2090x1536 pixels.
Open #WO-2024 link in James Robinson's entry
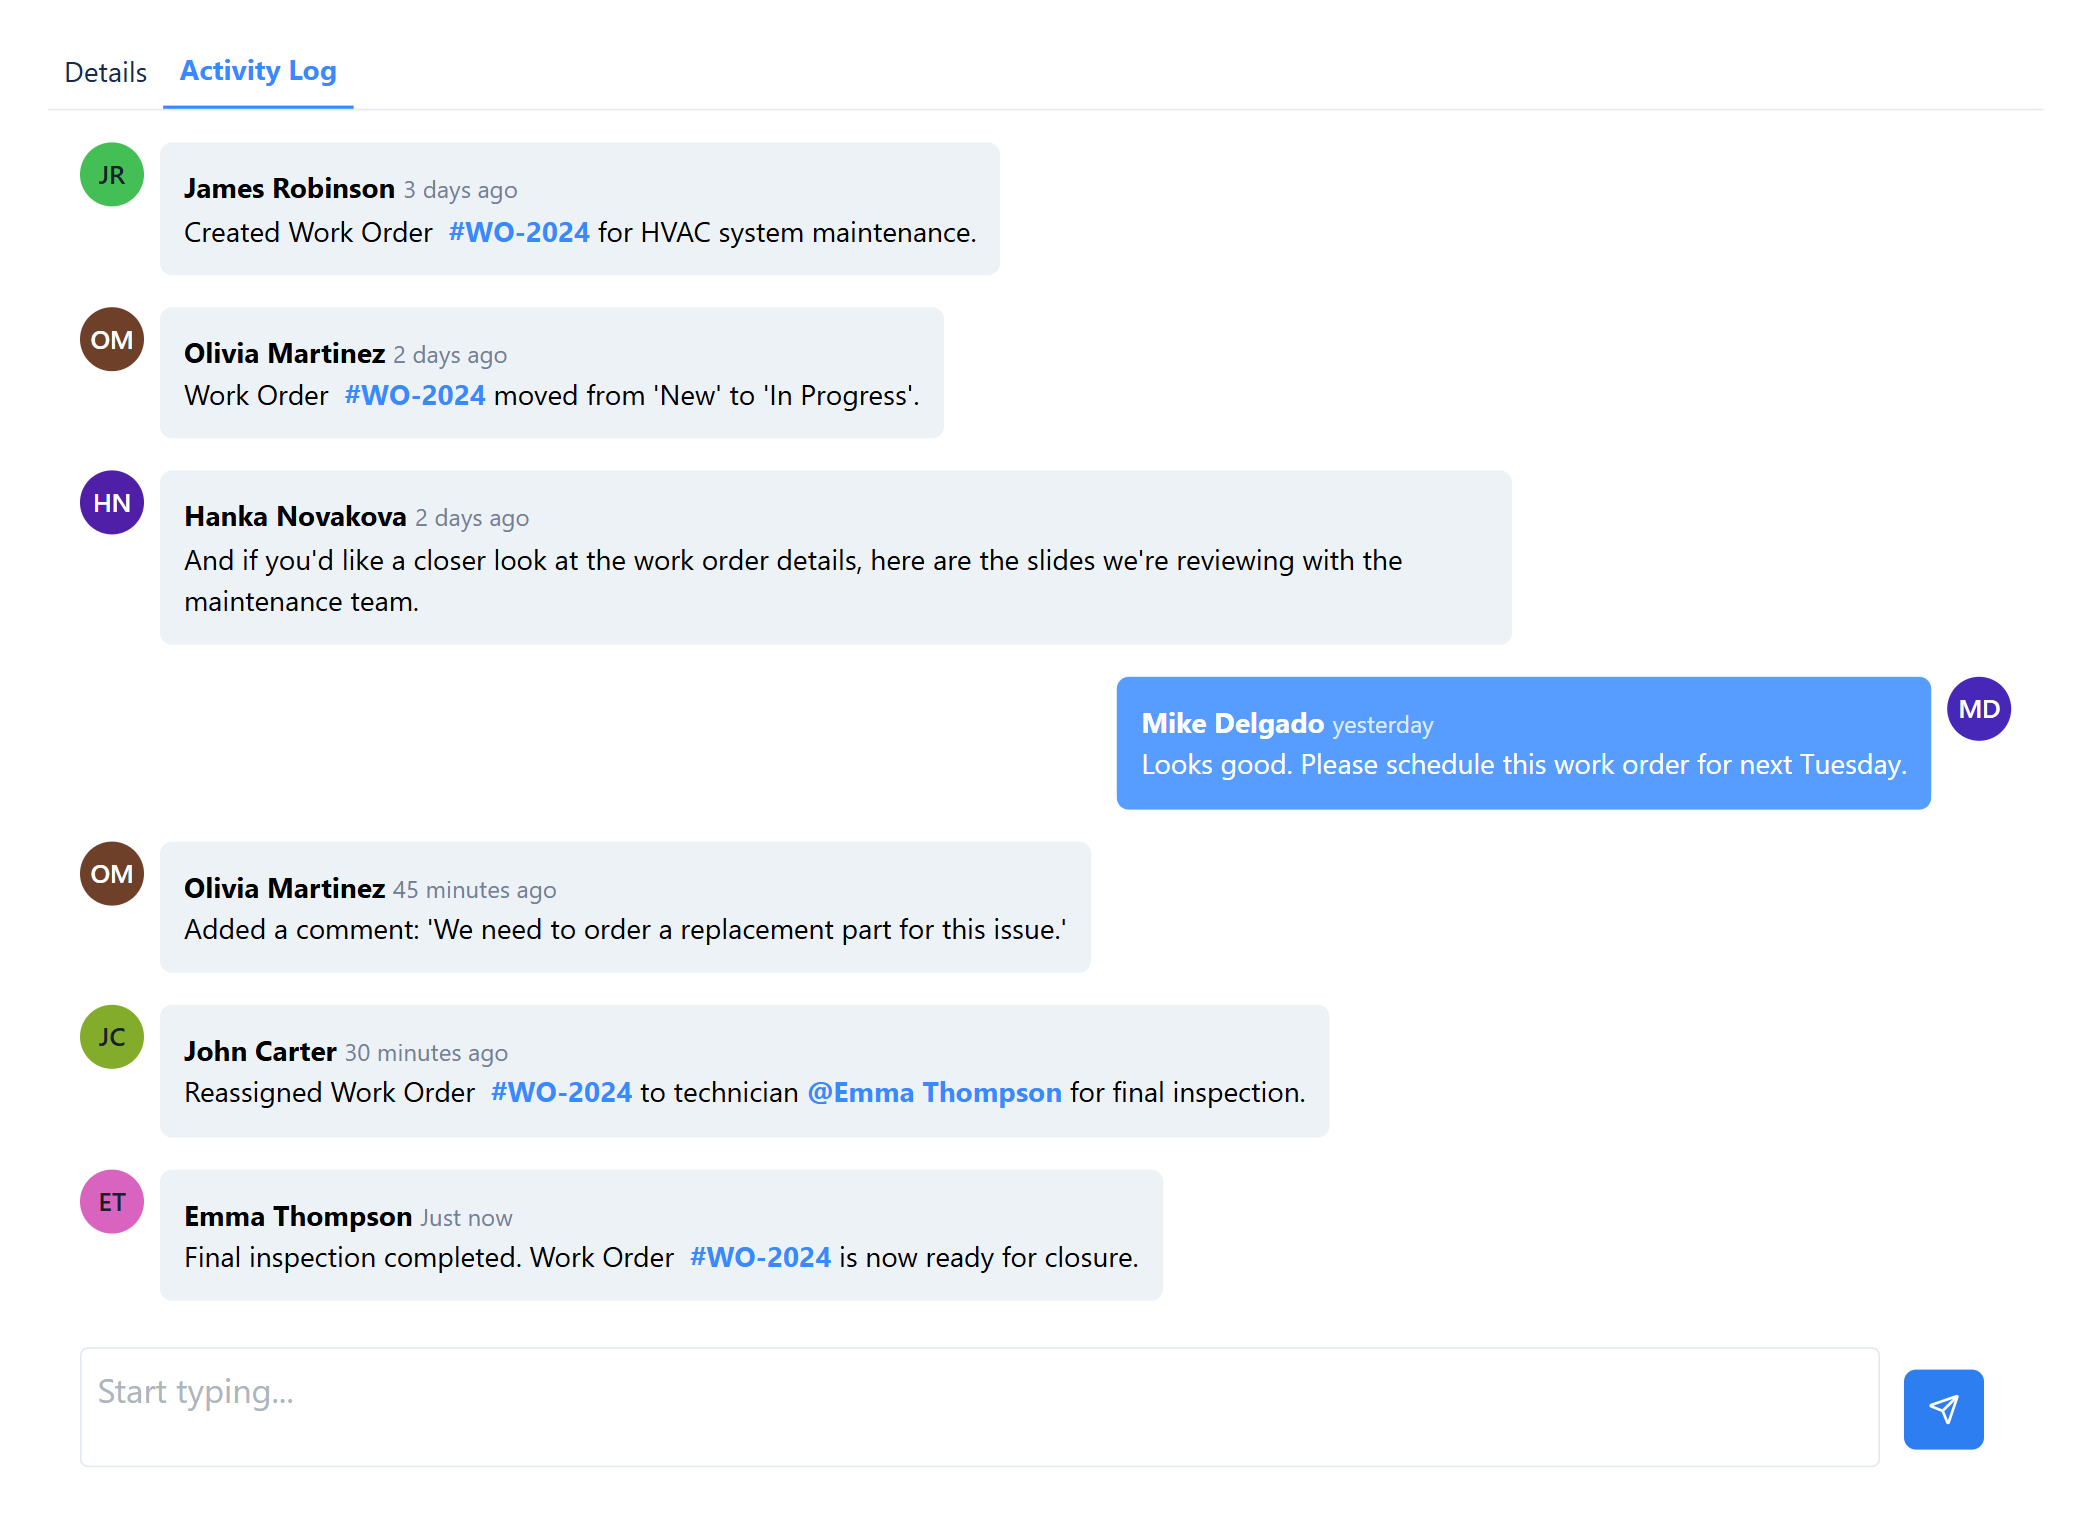[x=519, y=232]
